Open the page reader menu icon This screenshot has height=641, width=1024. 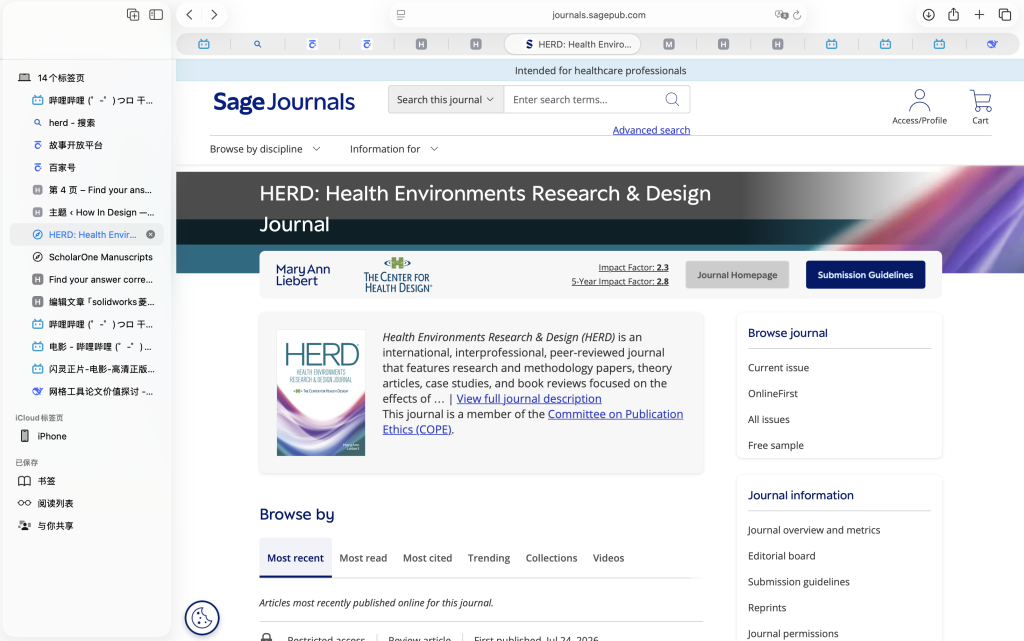point(401,15)
